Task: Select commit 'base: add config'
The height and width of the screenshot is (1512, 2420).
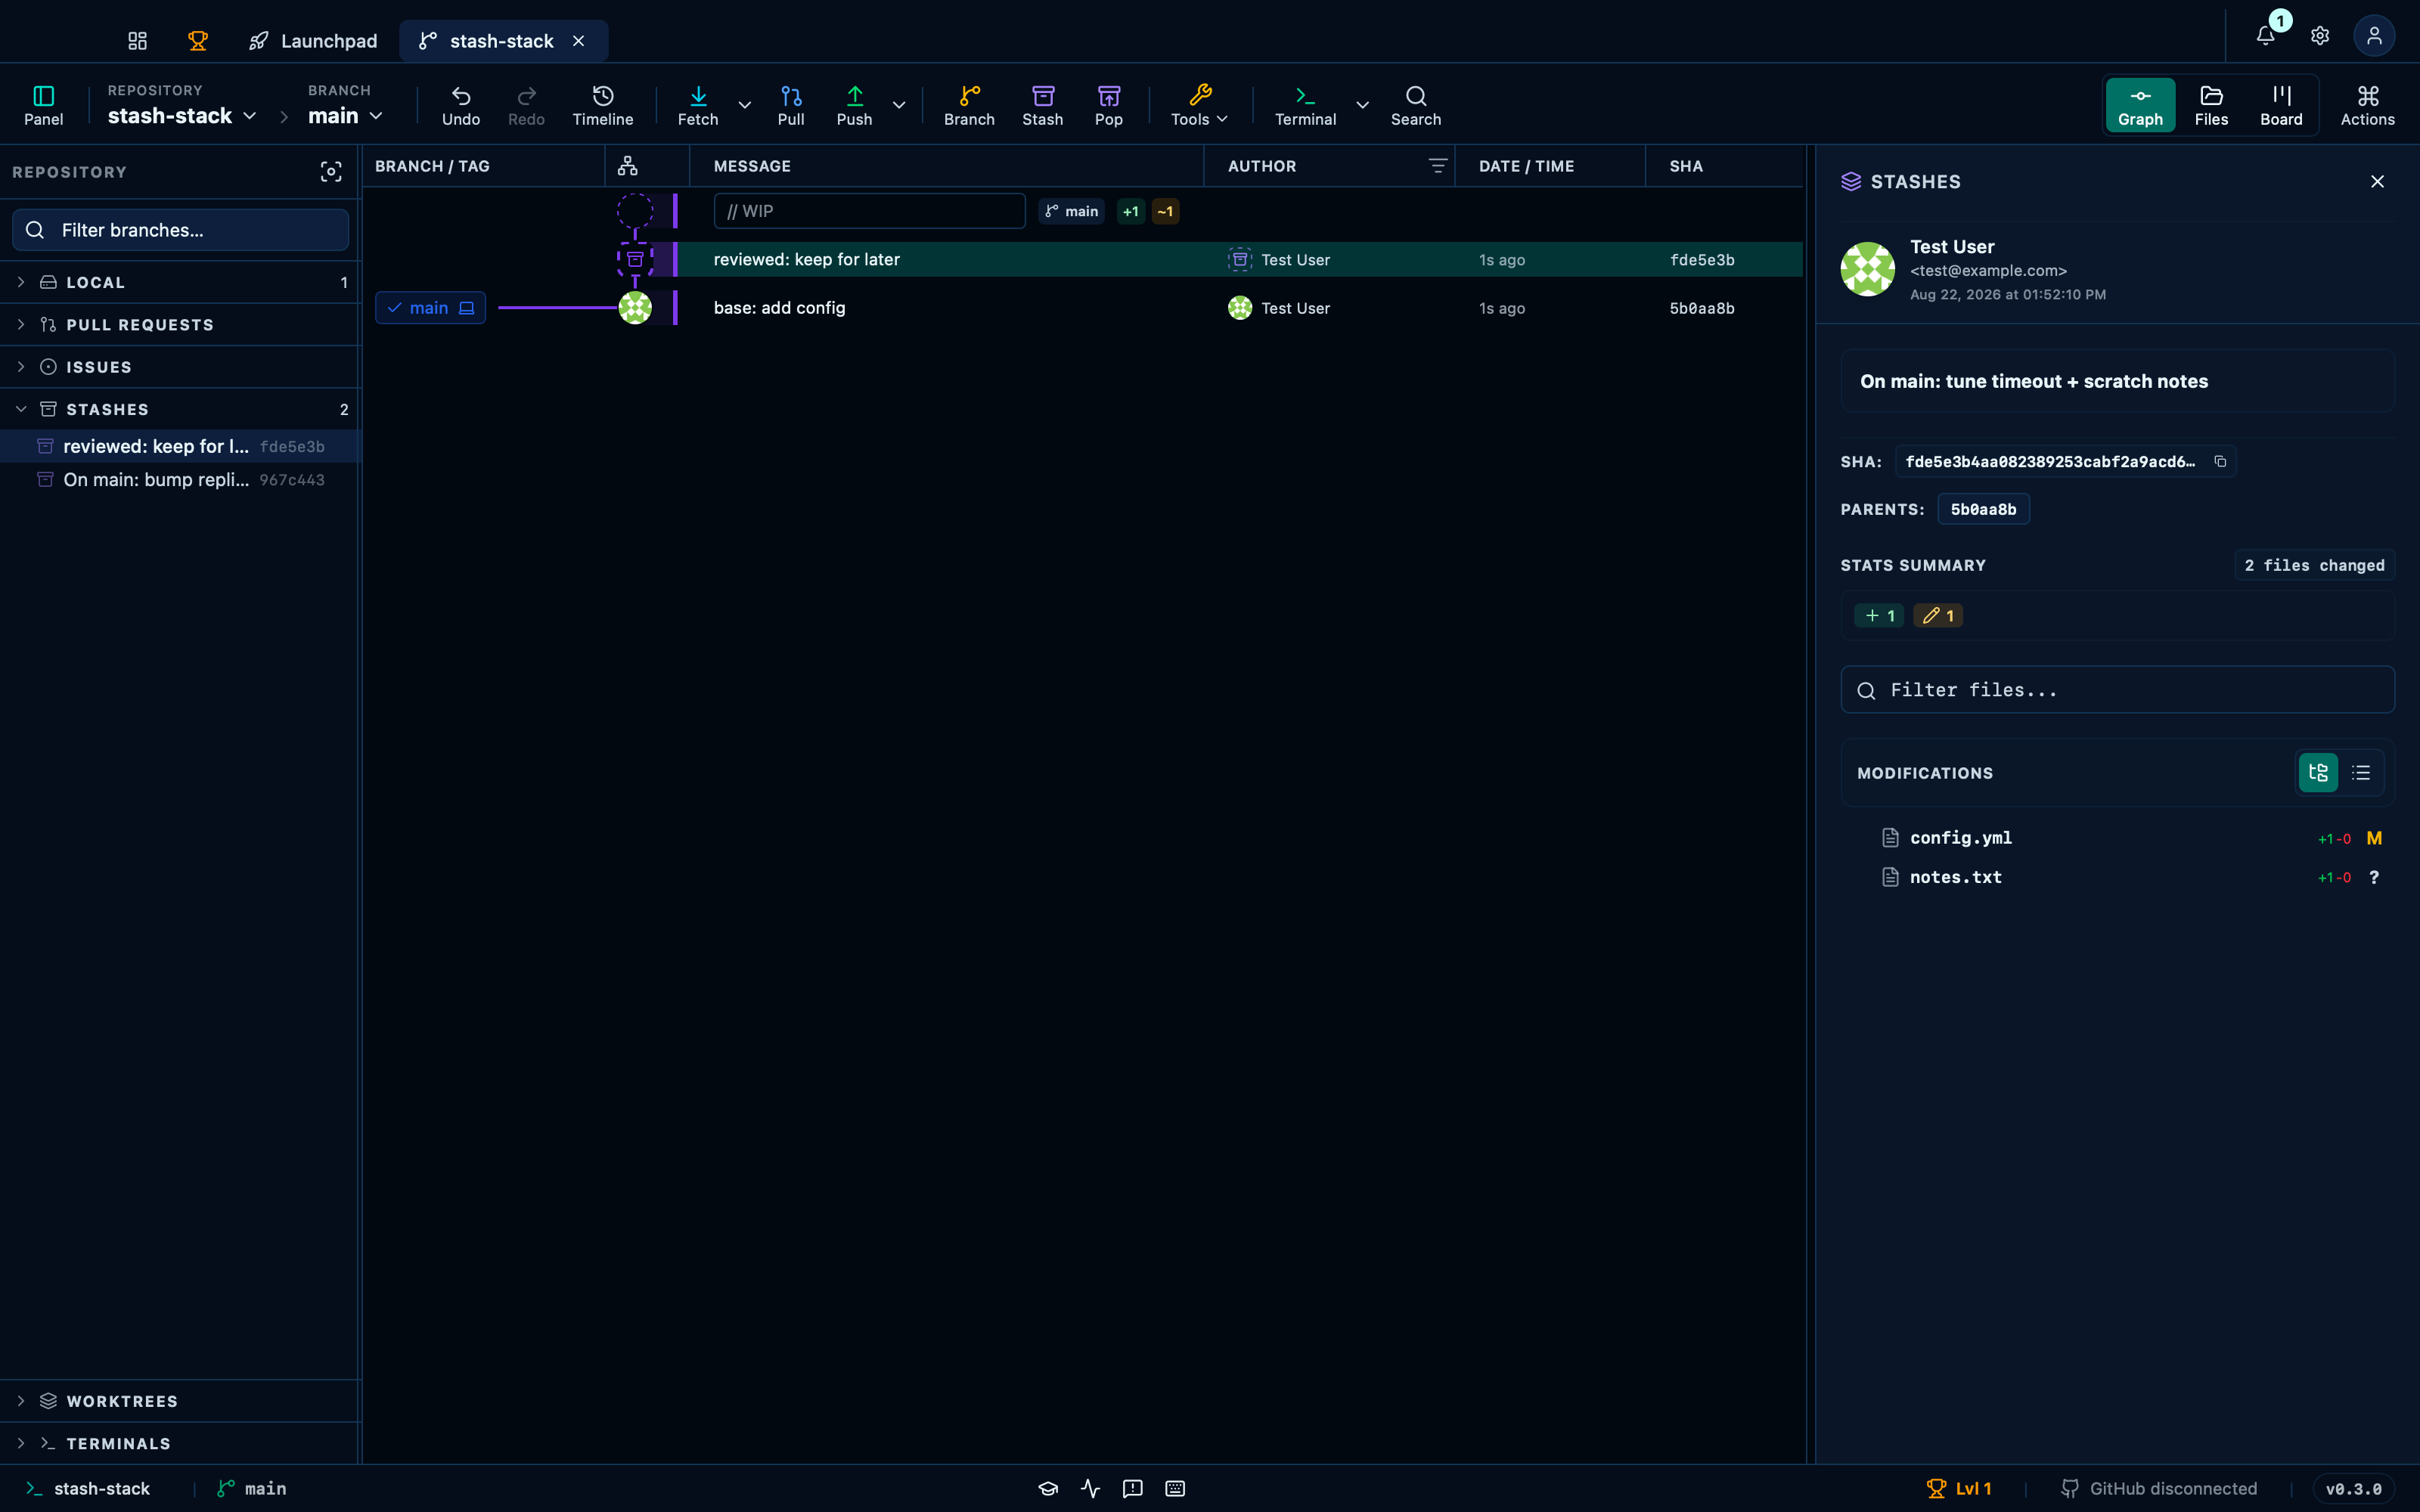Action: pyautogui.click(x=1083, y=308)
